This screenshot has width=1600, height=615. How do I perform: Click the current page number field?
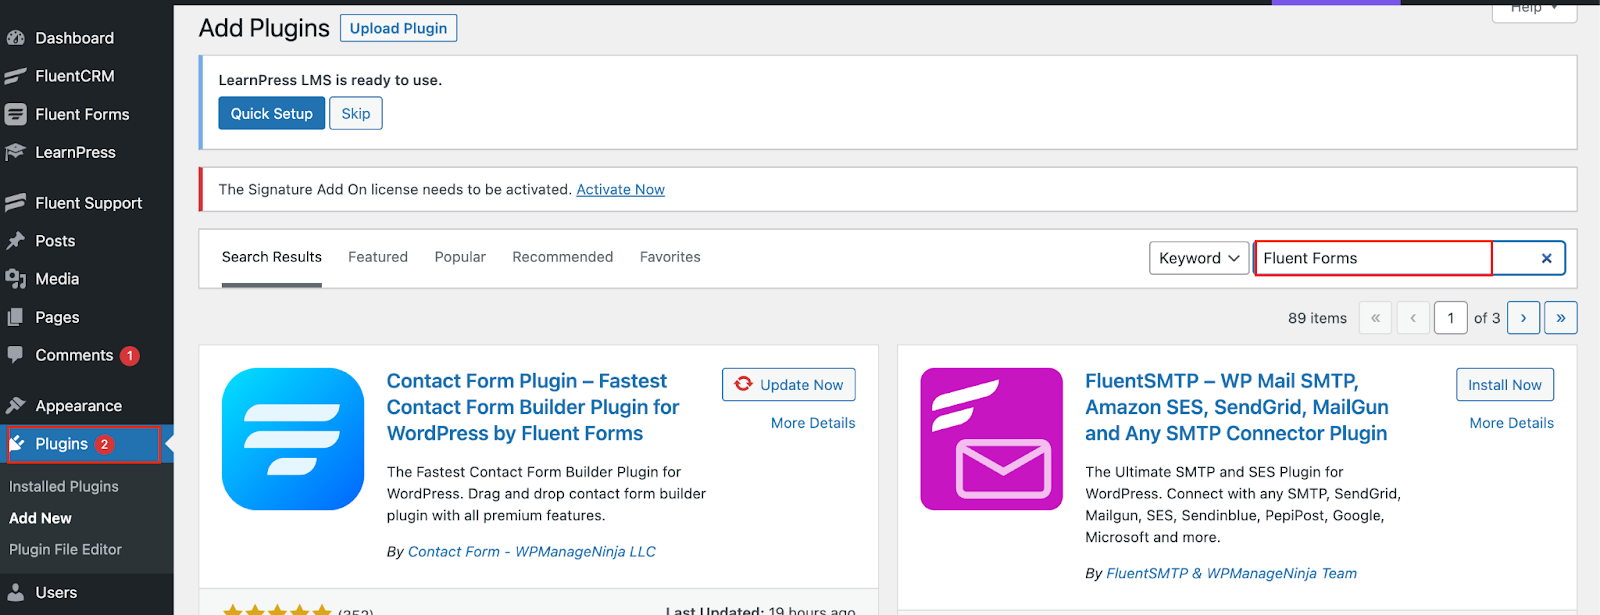1450,318
